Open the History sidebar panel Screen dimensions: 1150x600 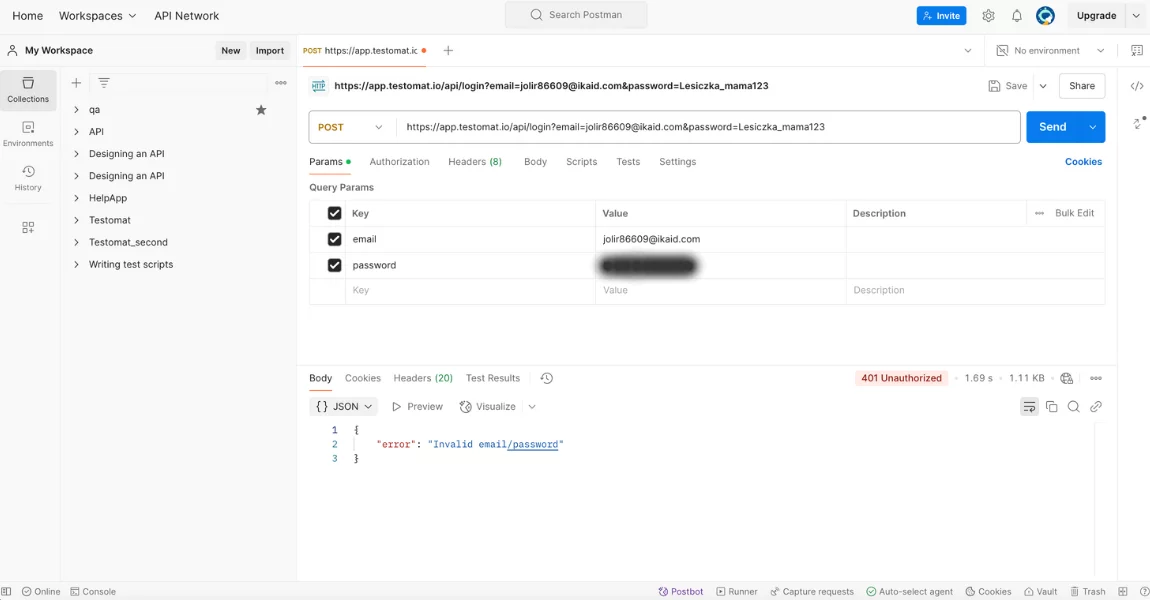tap(28, 178)
